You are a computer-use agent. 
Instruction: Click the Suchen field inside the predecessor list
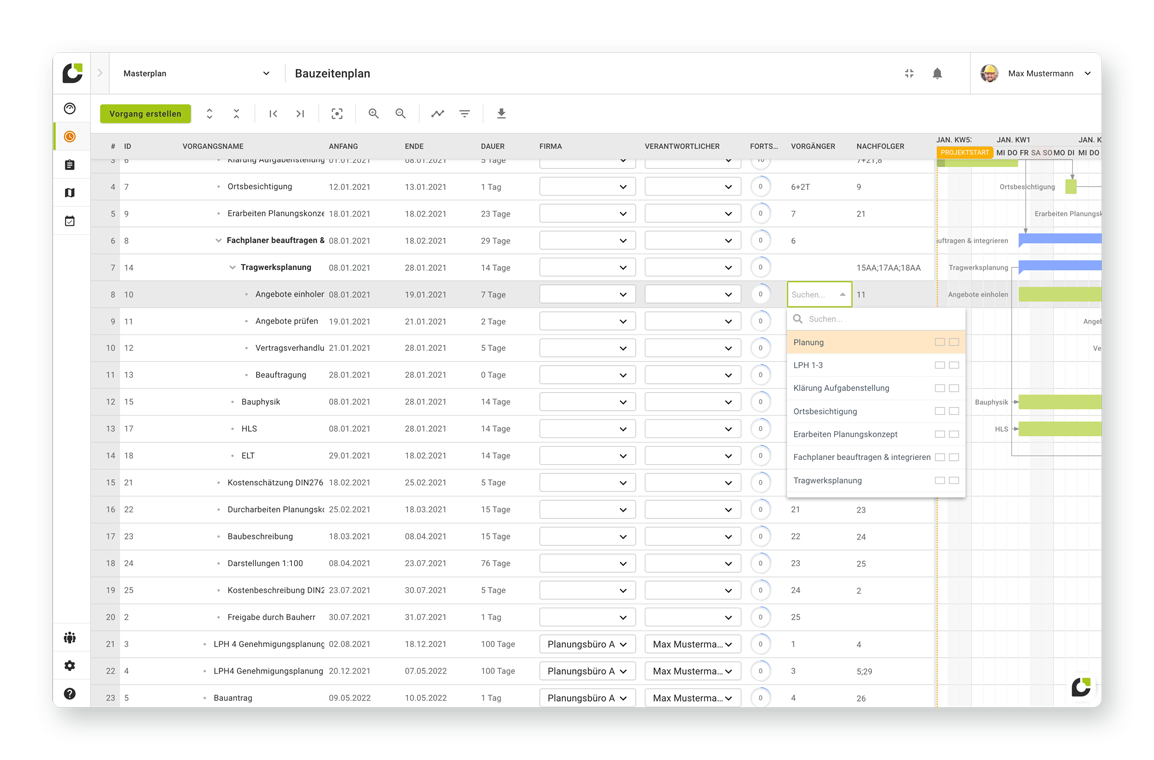[876, 319]
